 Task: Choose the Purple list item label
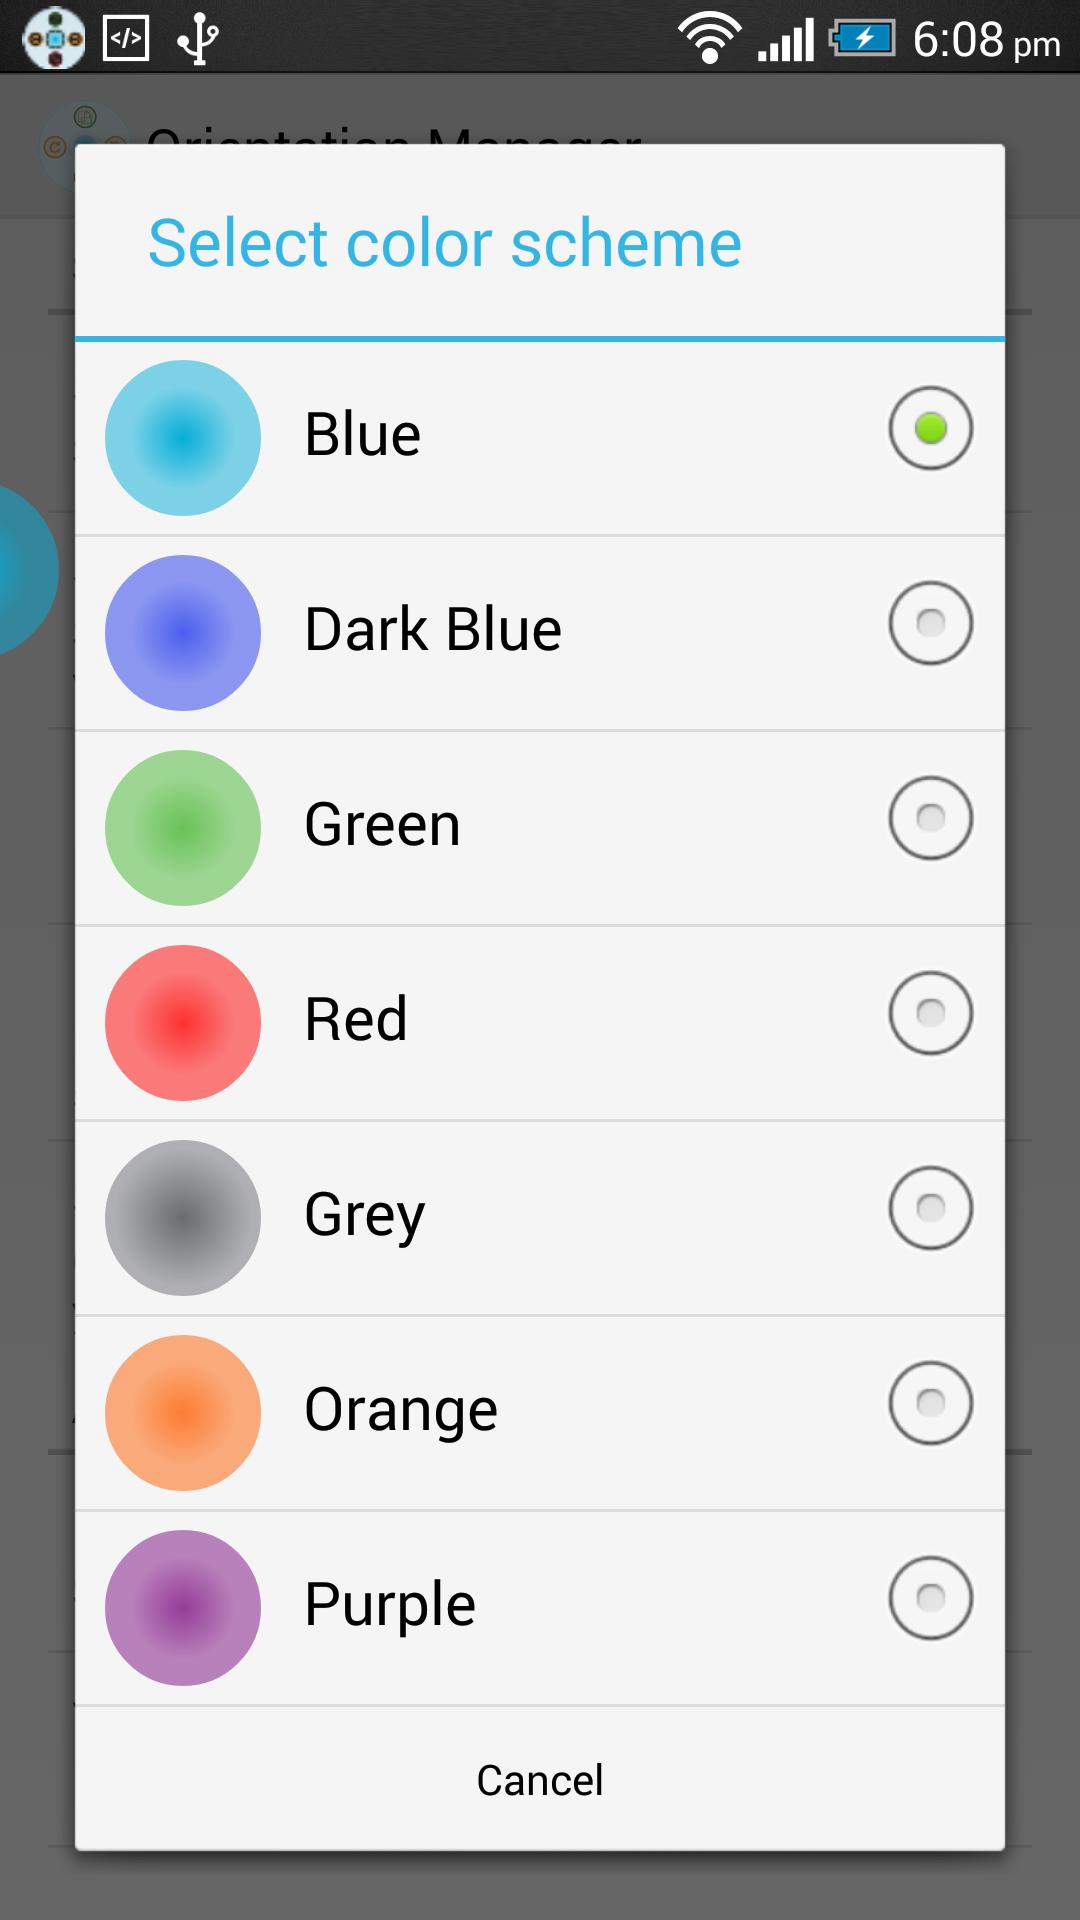[390, 1605]
